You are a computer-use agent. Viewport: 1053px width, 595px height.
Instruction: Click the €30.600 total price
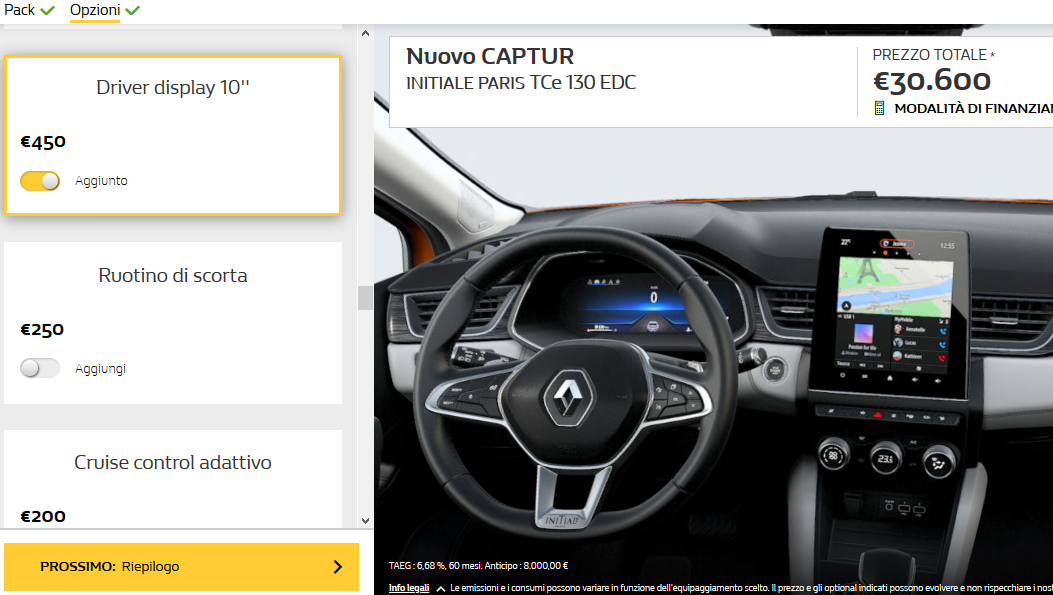click(931, 81)
